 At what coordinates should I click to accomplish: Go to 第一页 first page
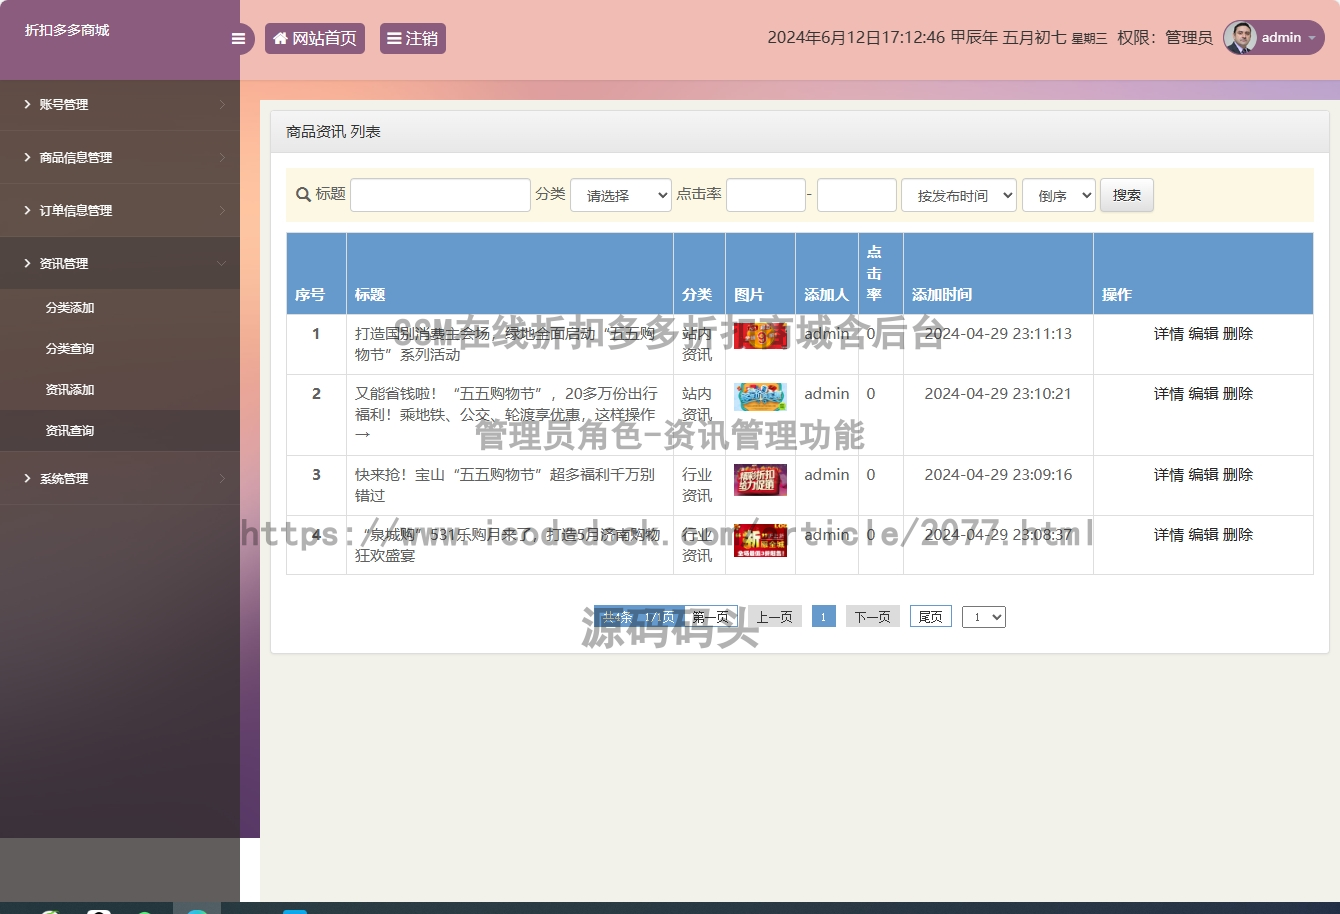point(711,617)
